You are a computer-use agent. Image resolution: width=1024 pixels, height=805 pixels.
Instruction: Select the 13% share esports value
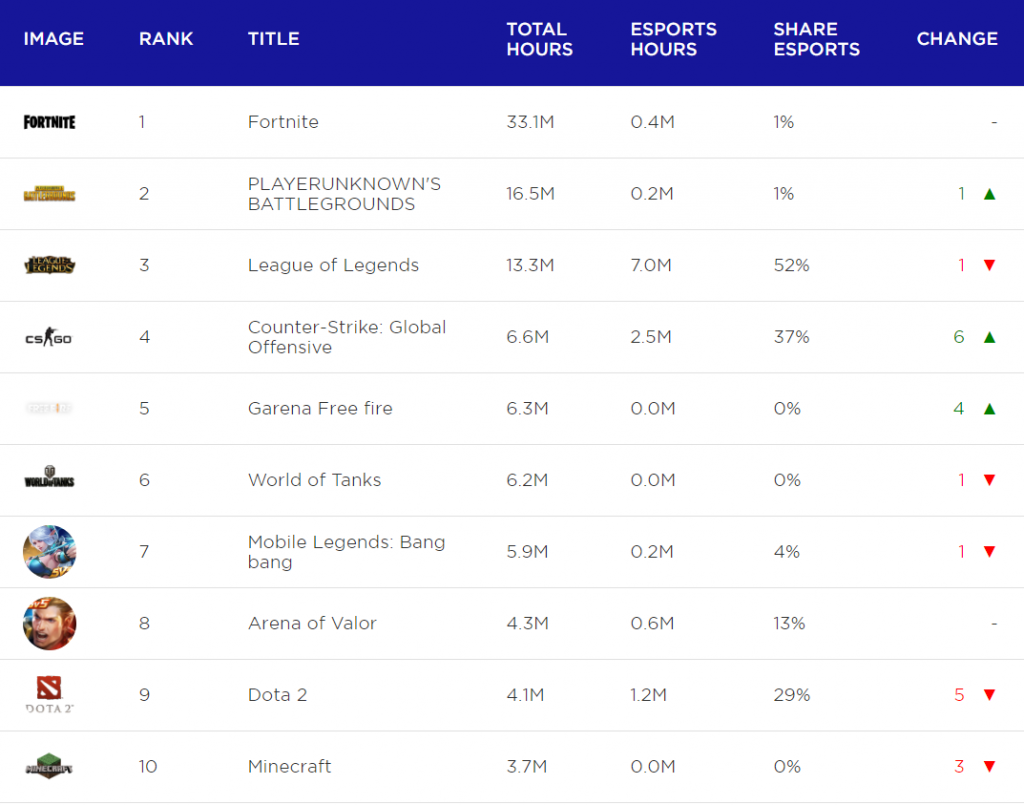[x=789, y=623]
